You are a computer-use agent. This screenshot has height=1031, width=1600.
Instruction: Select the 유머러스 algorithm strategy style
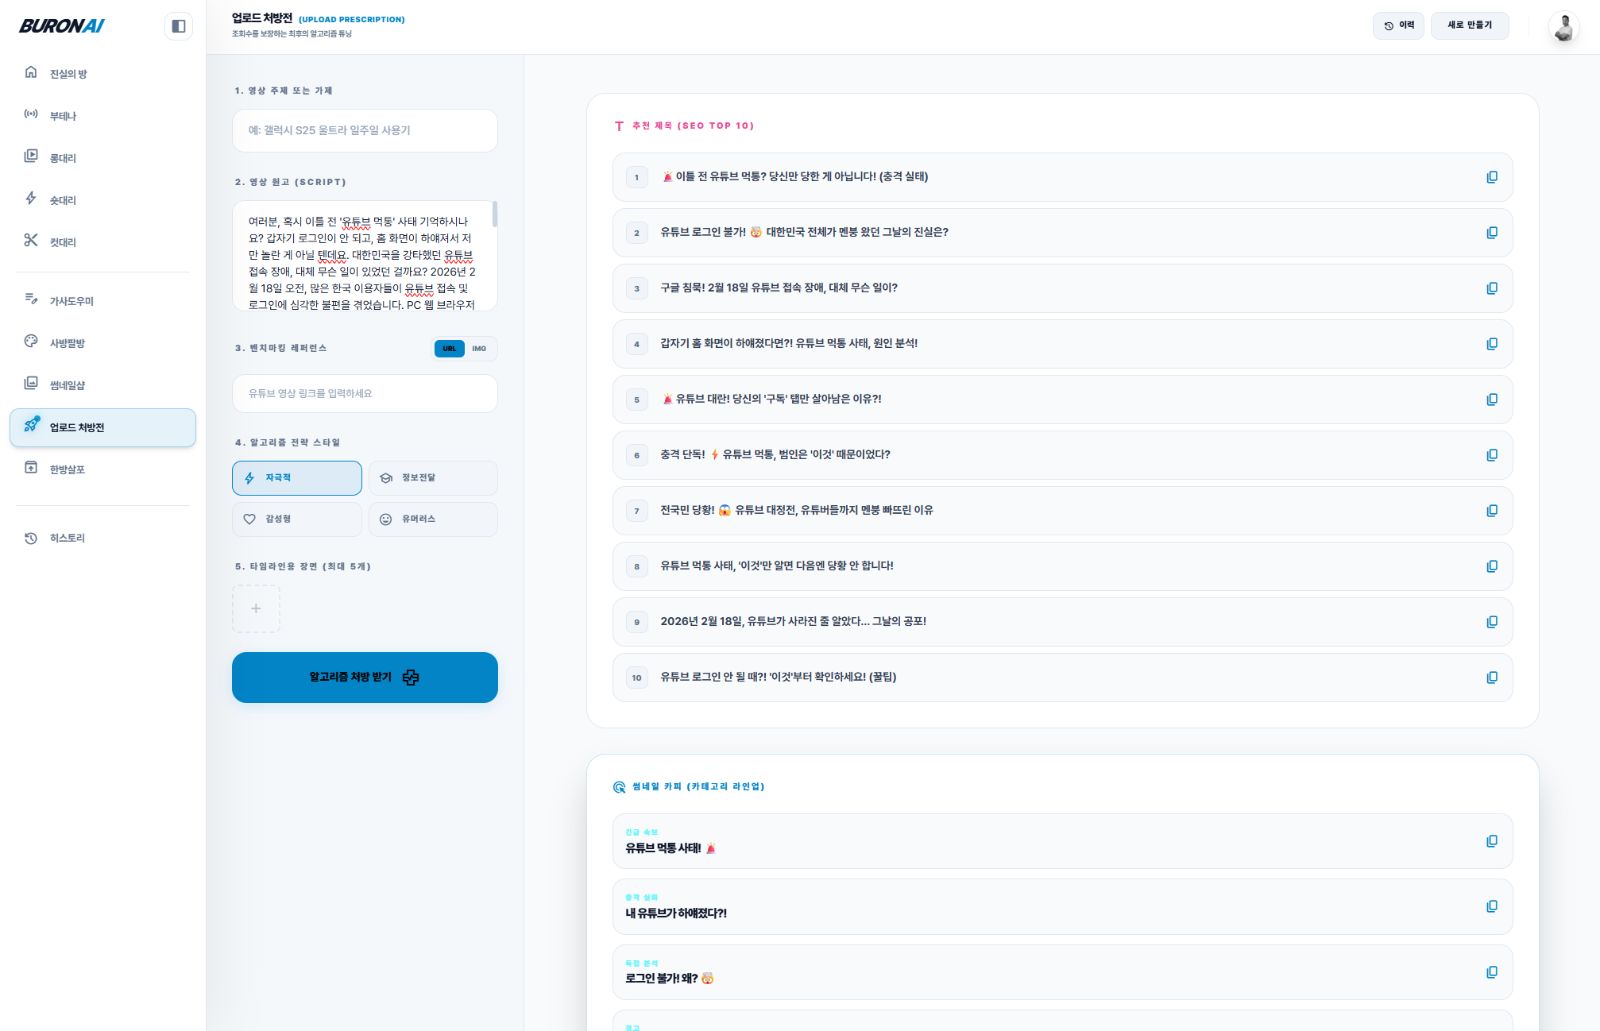tap(433, 519)
